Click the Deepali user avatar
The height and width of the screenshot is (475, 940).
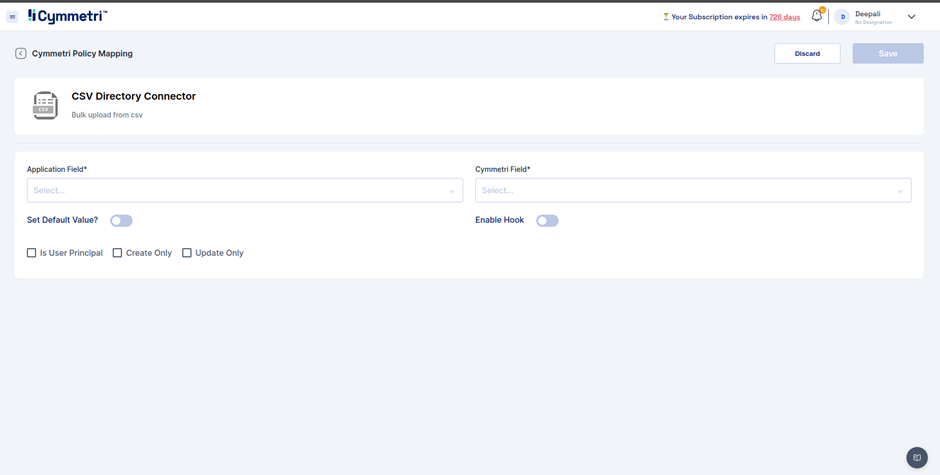tap(842, 17)
